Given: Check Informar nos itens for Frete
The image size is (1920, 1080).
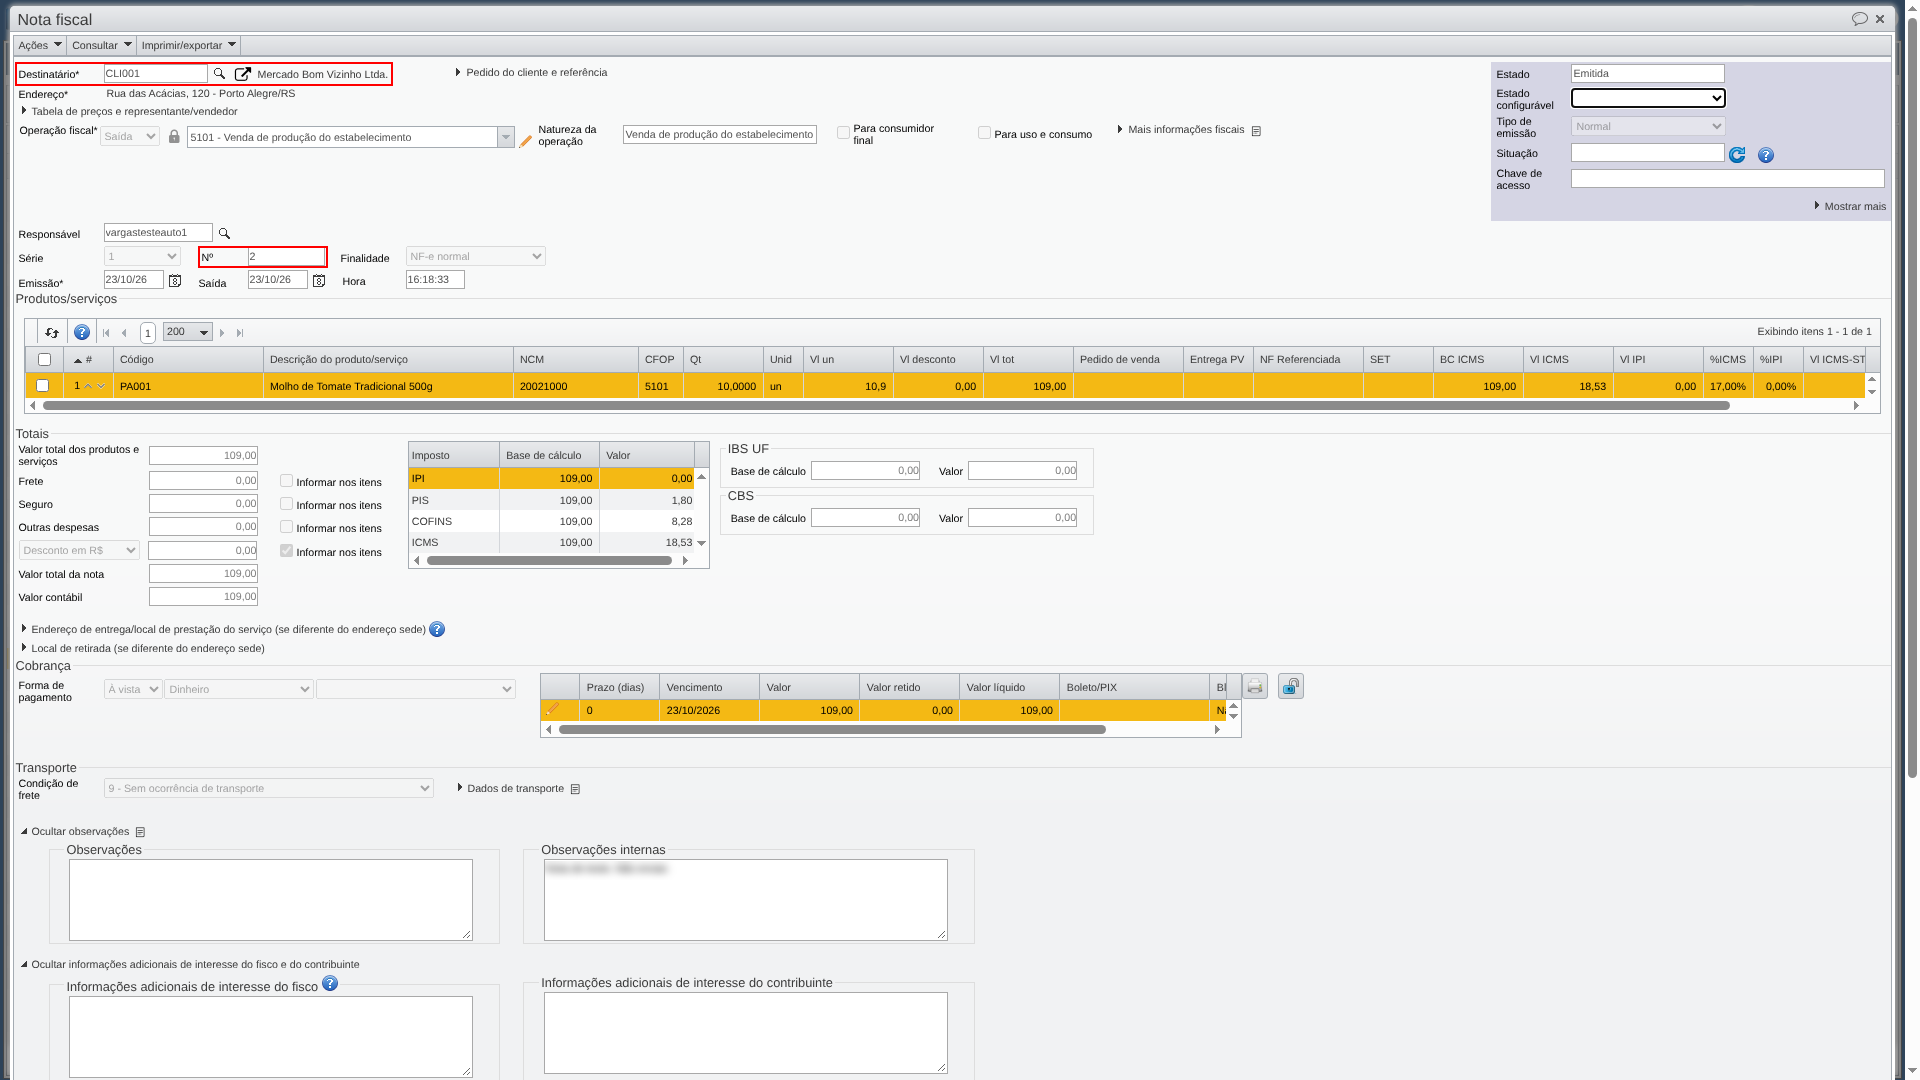Looking at the screenshot, I should pos(286,481).
